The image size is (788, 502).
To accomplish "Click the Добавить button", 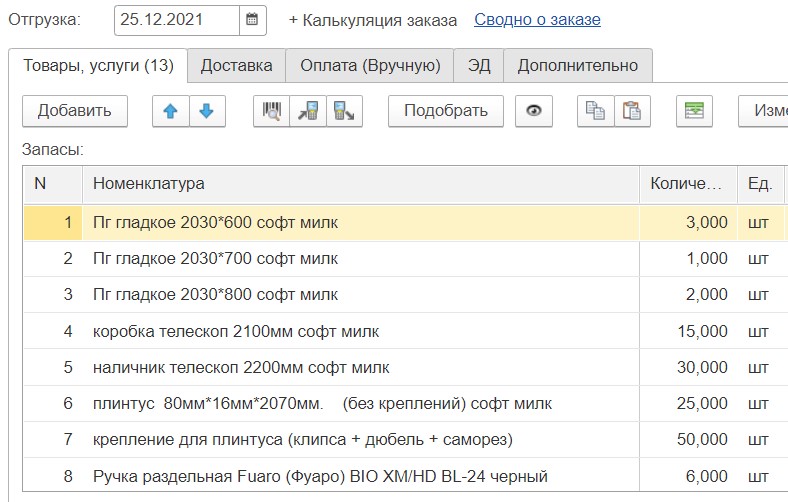I will (x=75, y=111).
